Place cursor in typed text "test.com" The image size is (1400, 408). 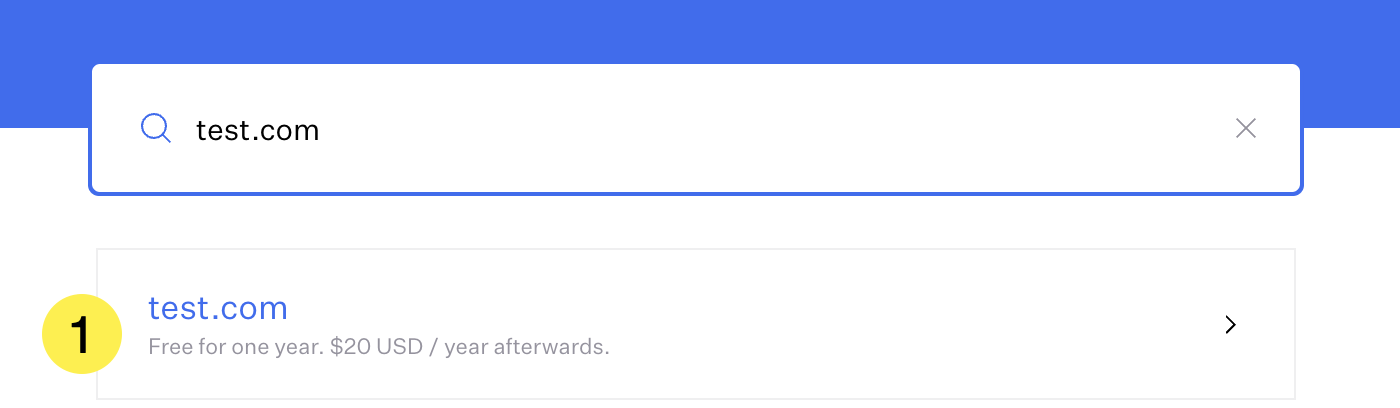(258, 130)
